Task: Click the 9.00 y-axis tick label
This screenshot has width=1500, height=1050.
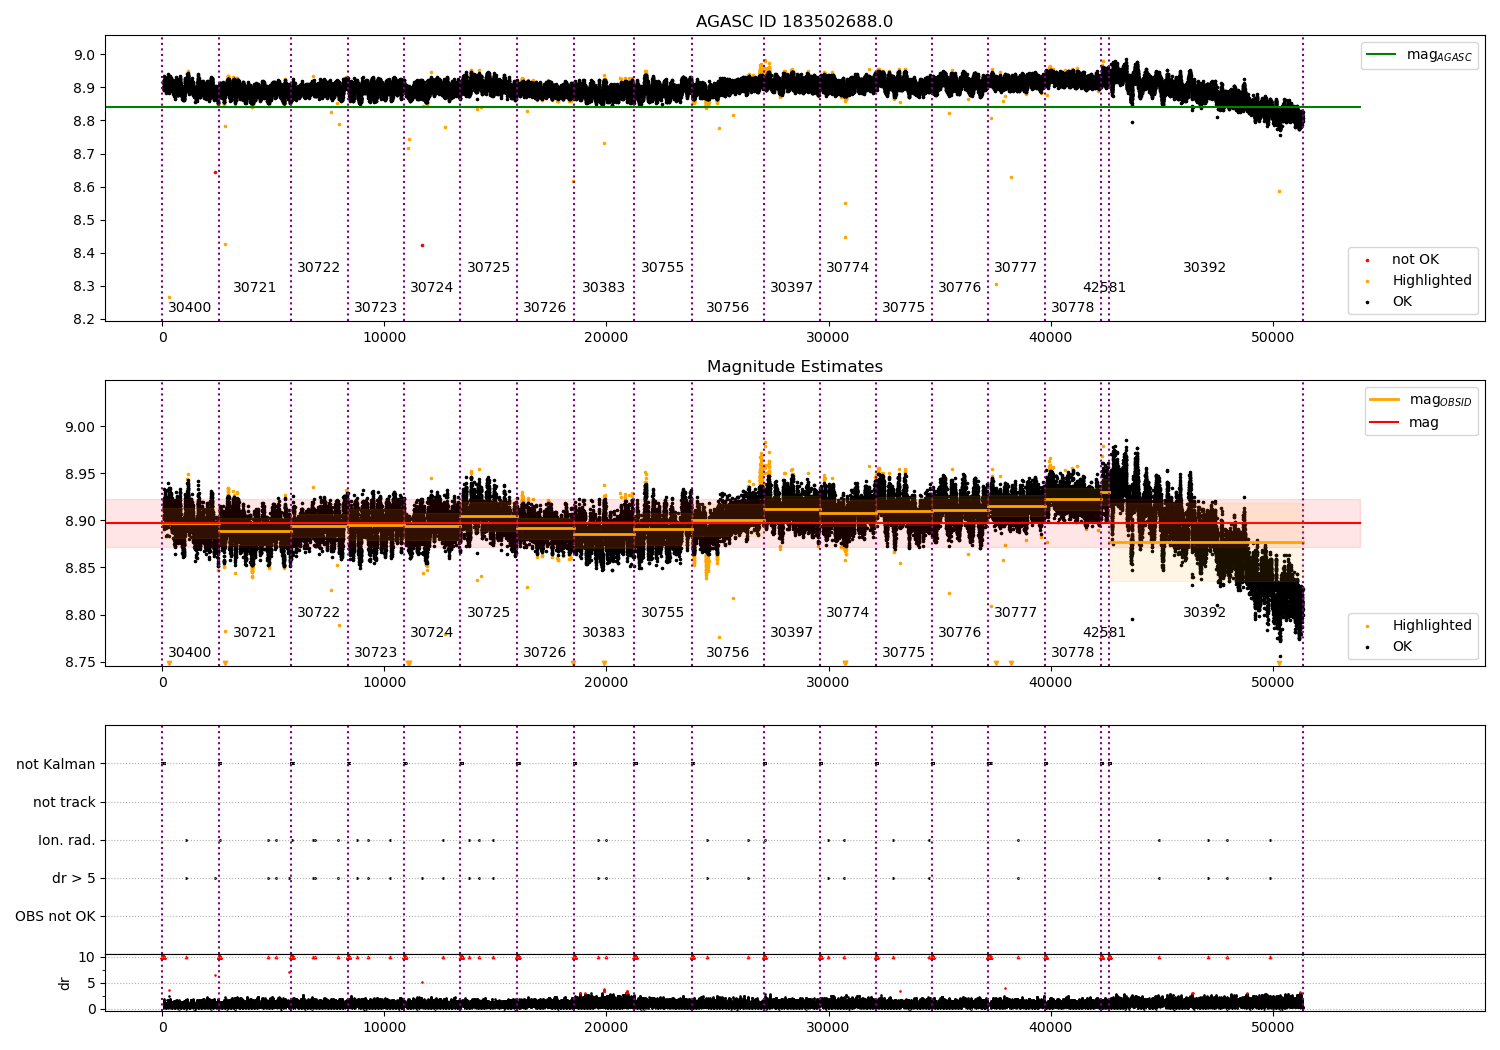Action: coord(82,428)
